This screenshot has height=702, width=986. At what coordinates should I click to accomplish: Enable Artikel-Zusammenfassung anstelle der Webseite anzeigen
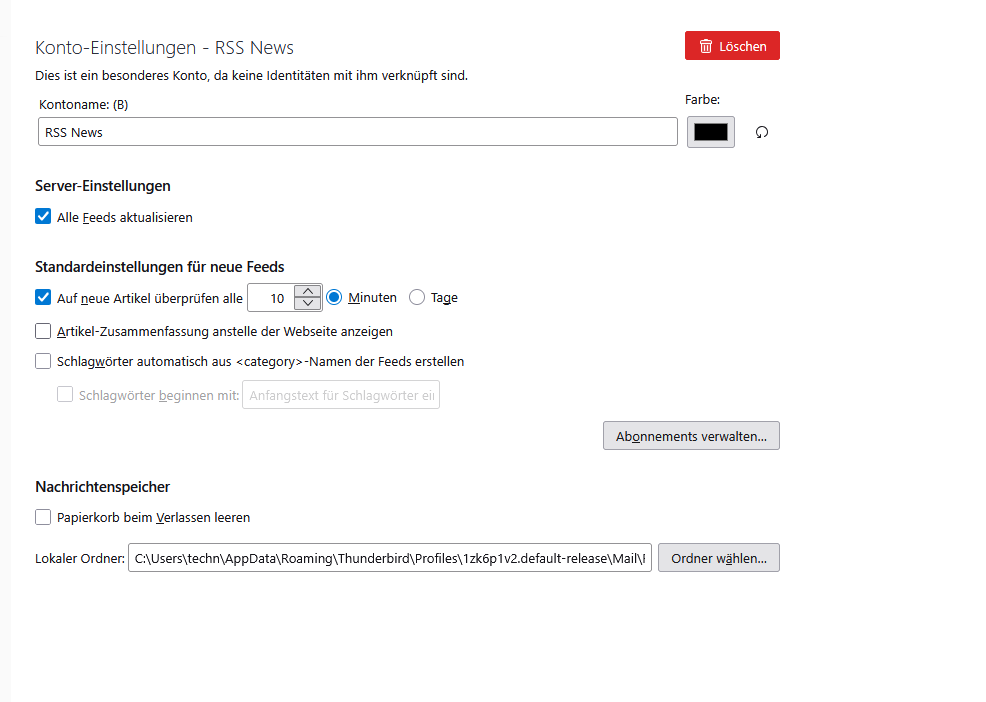click(x=43, y=331)
